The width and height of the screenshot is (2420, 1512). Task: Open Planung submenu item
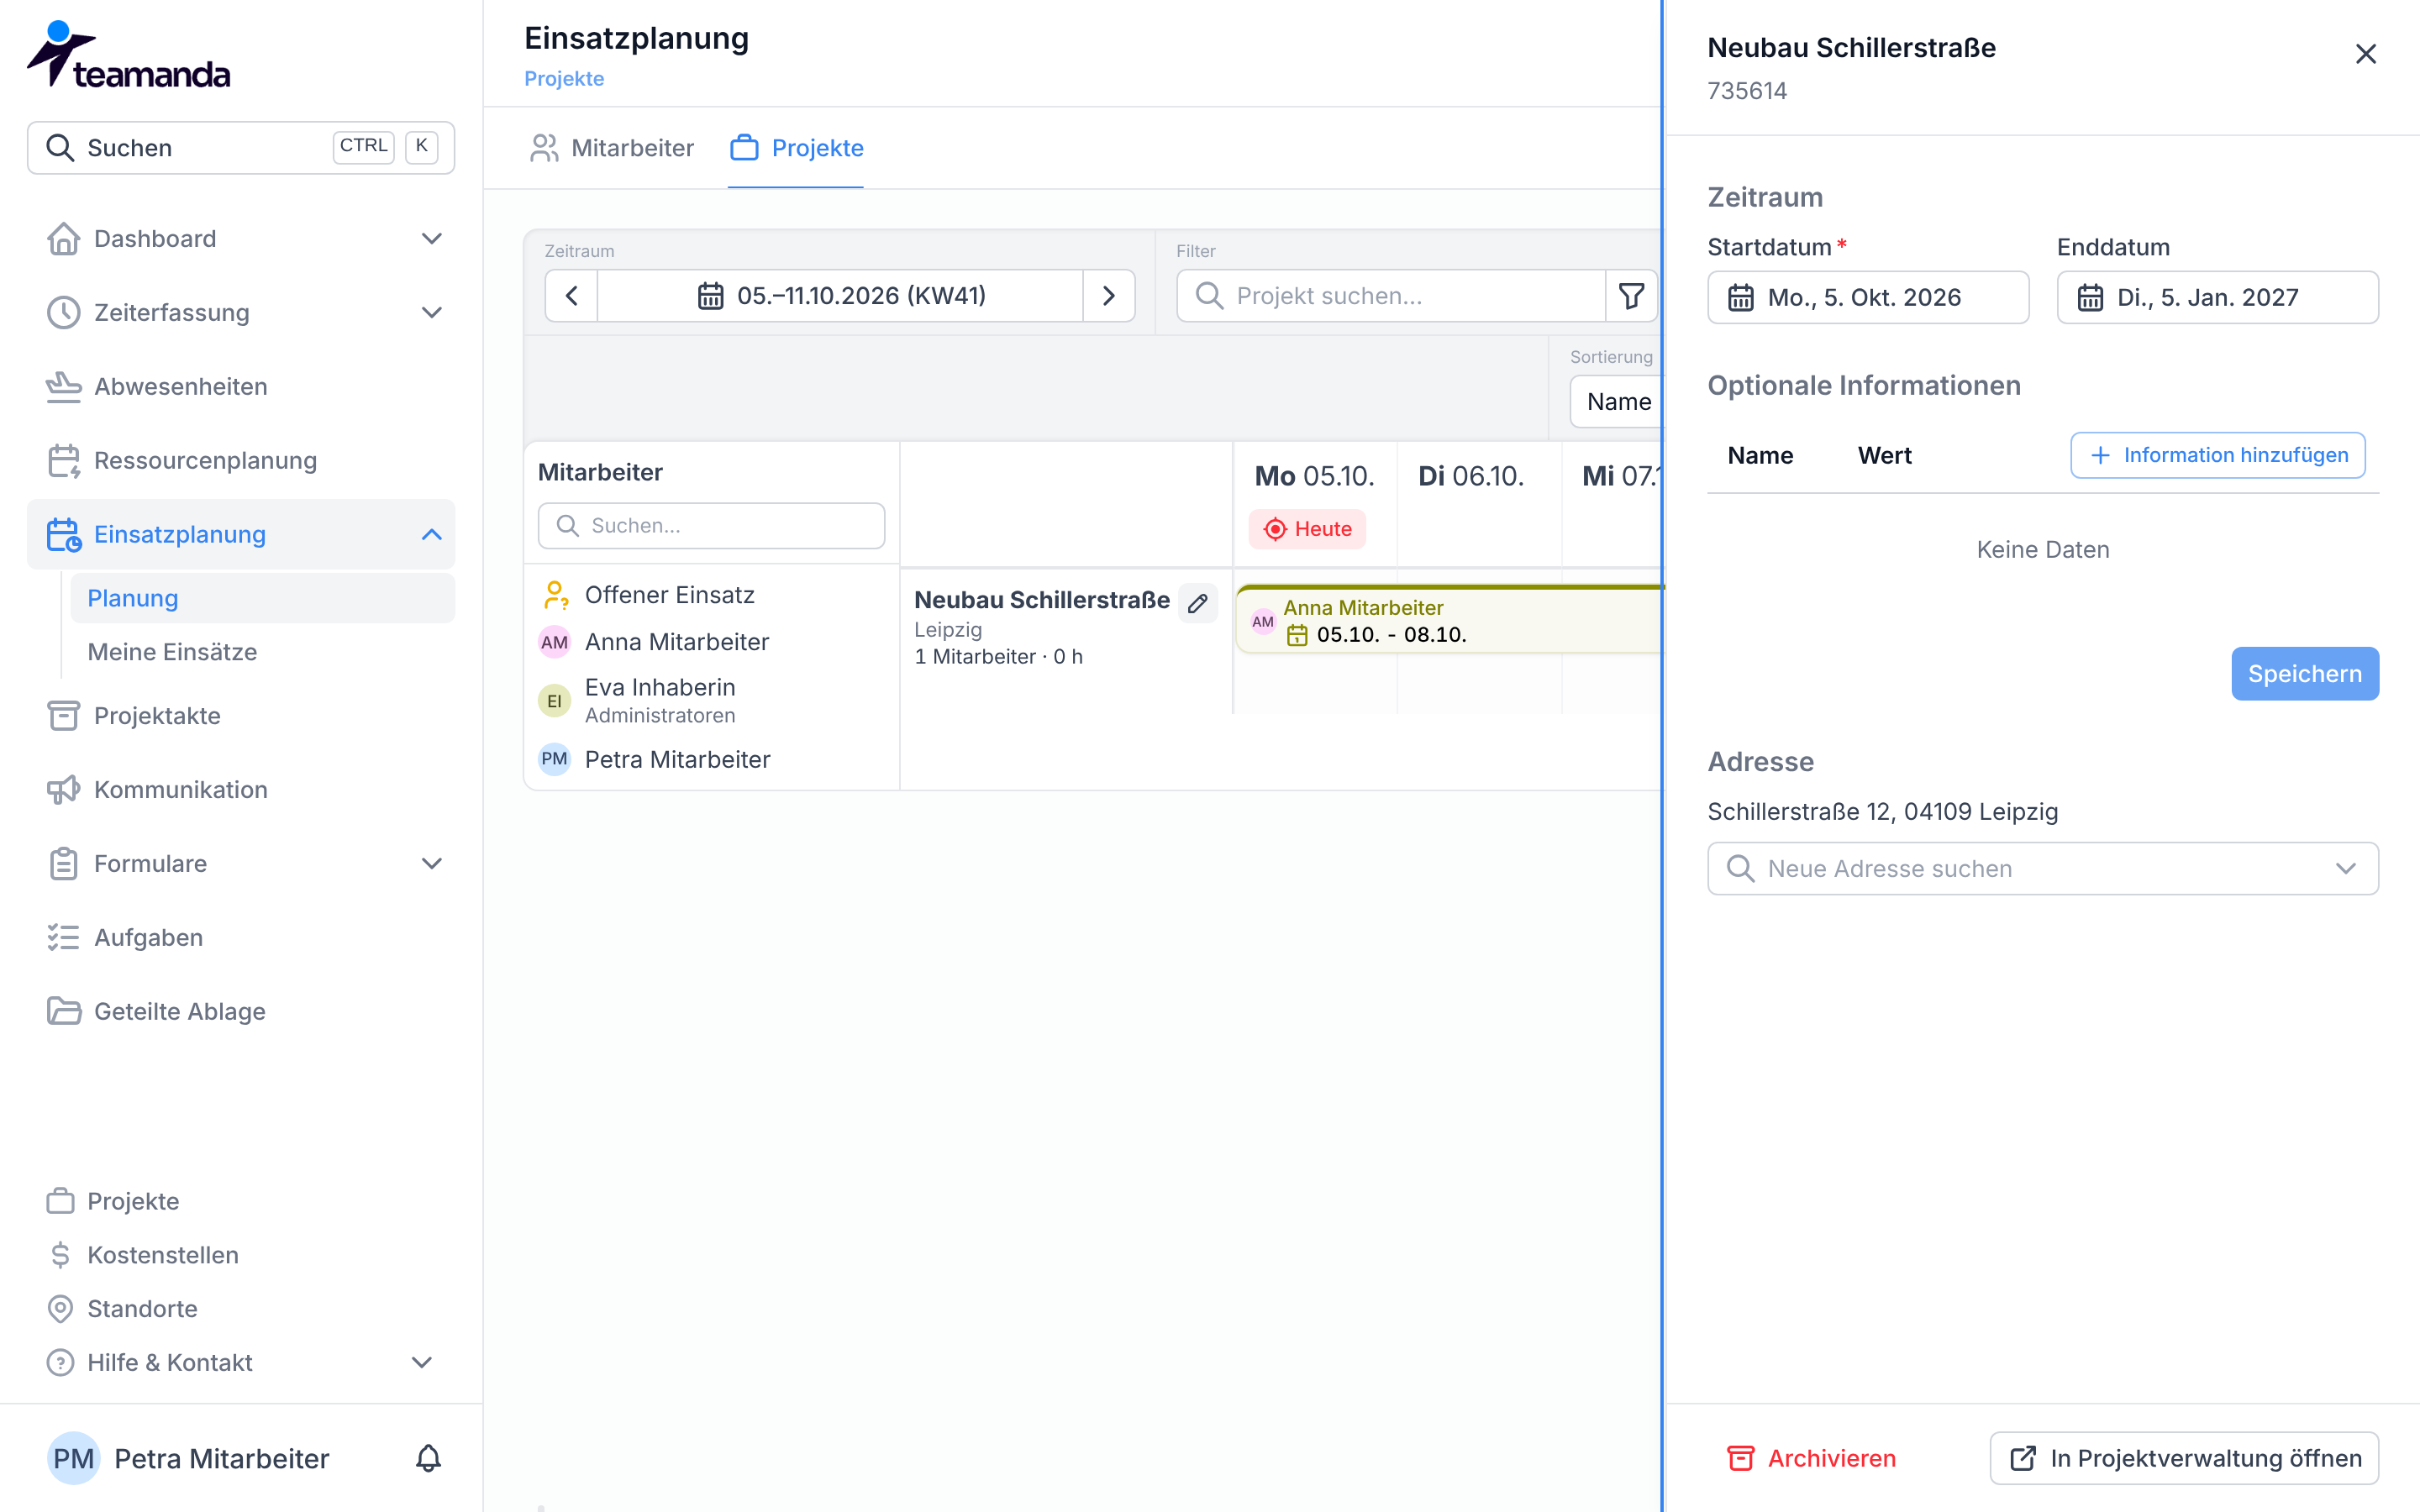point(262,598)
